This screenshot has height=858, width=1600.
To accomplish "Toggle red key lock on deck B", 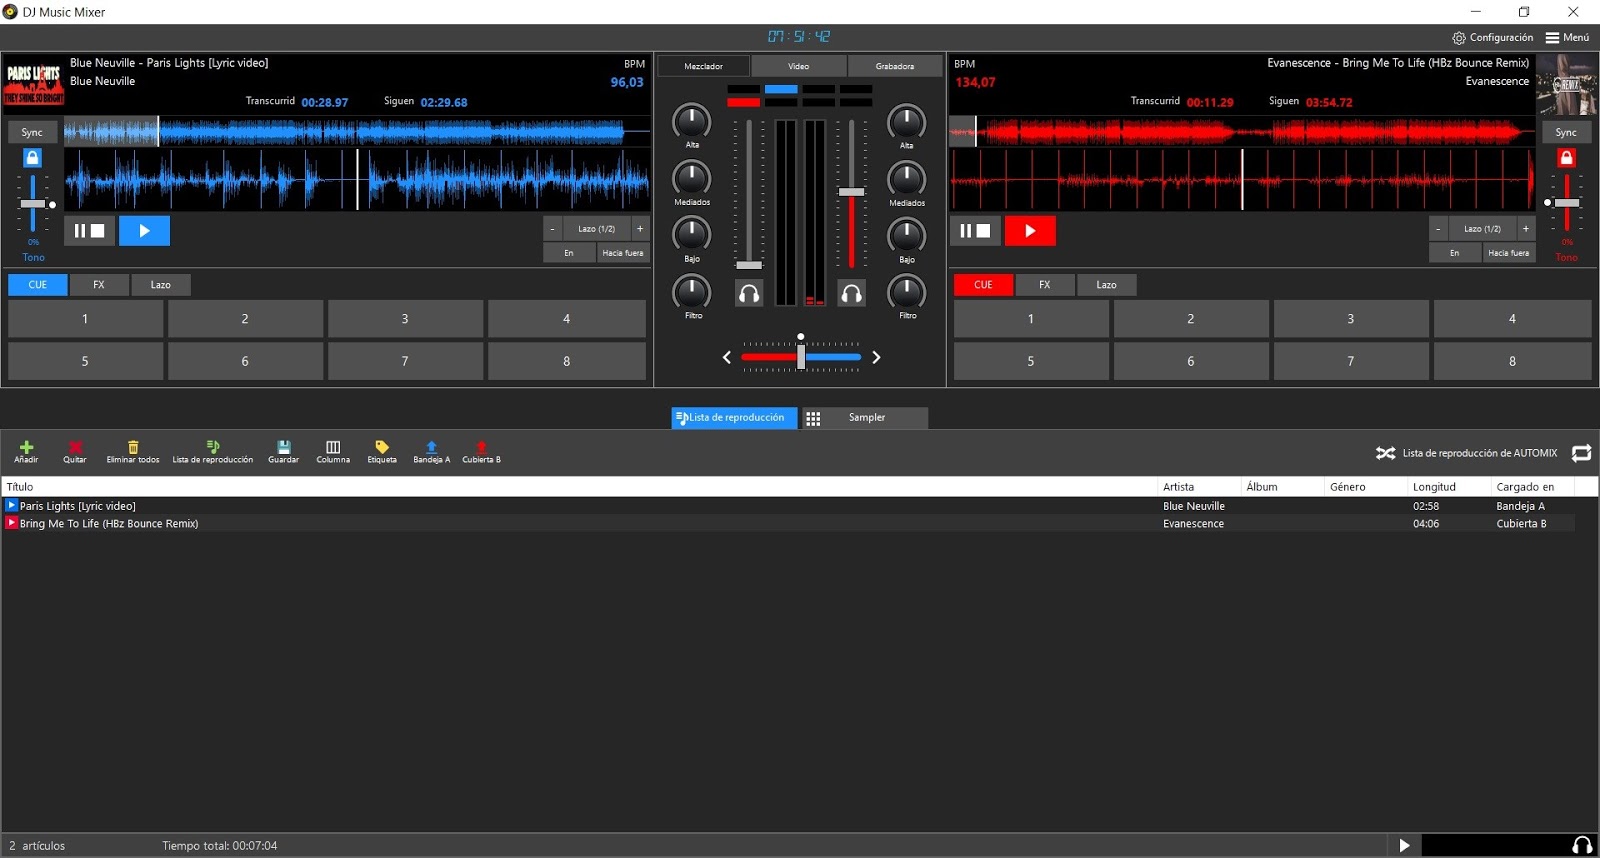I will point(1566,158).
